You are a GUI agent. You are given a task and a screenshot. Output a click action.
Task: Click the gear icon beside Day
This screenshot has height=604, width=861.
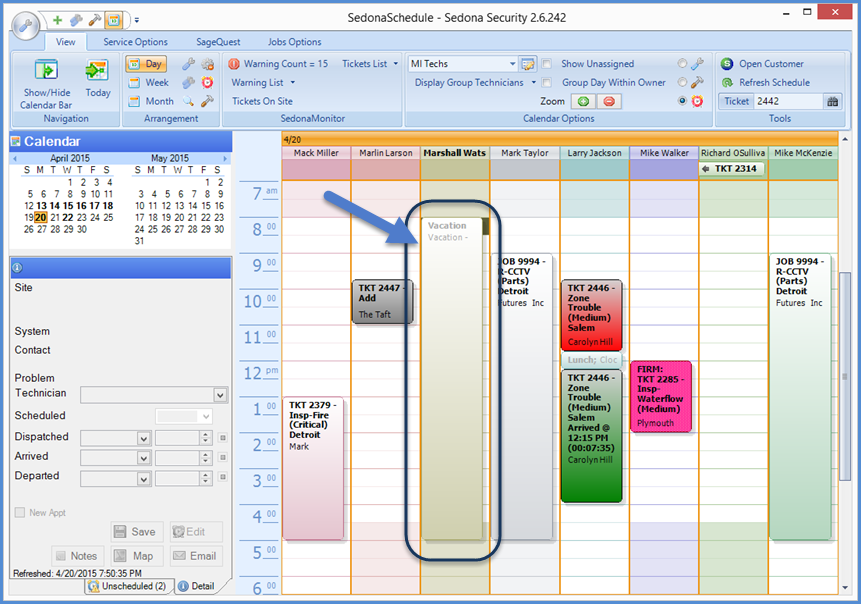click(208, 64)
